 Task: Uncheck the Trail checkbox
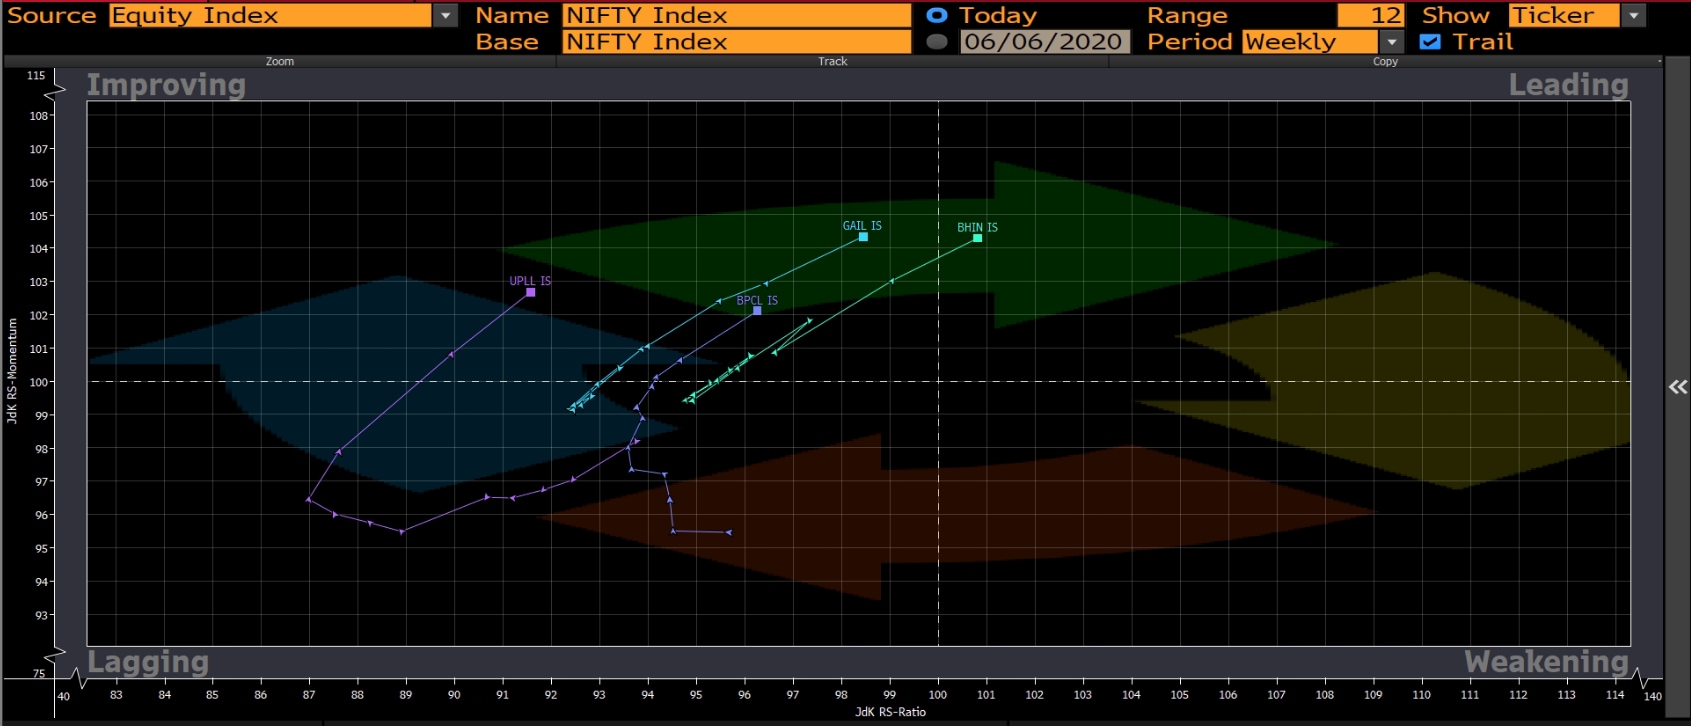(1430, 42)
